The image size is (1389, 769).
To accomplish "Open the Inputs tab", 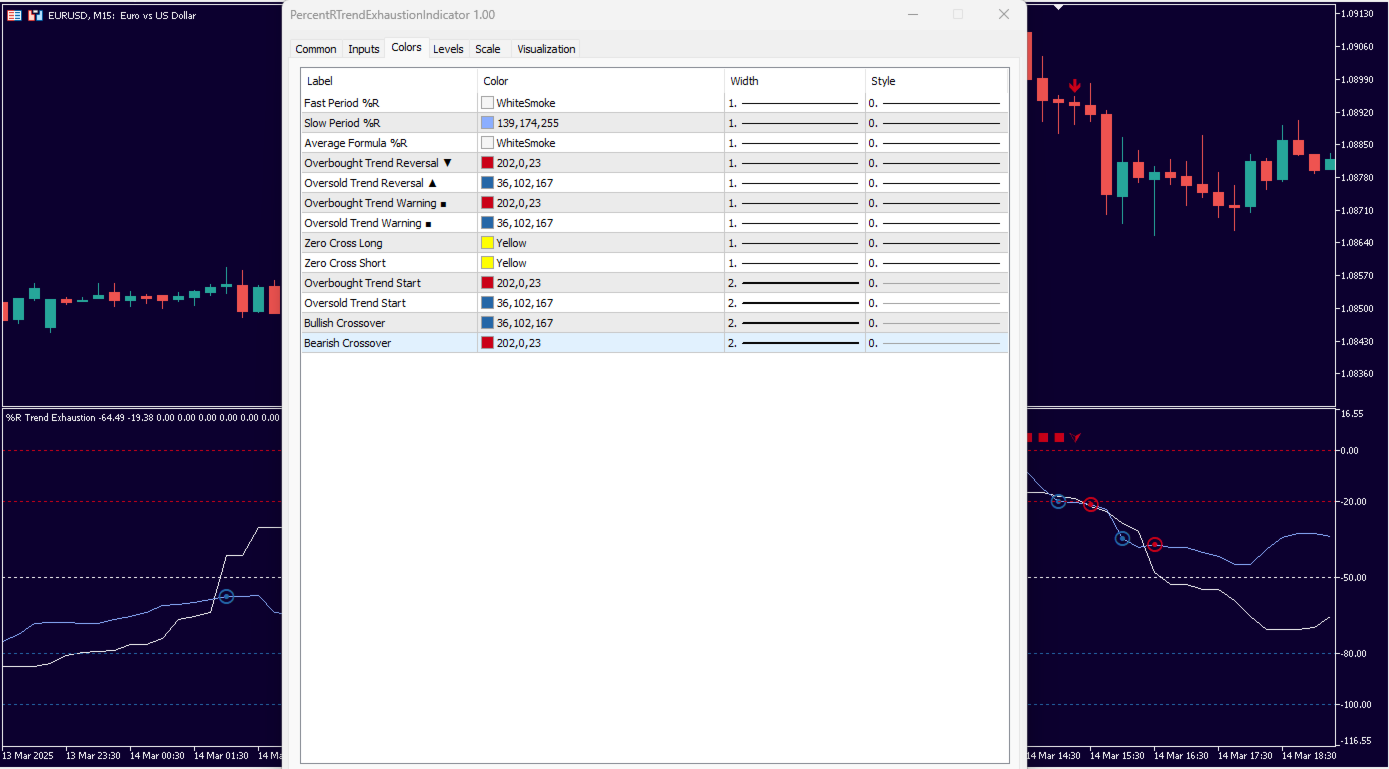I will click(364, 49).
